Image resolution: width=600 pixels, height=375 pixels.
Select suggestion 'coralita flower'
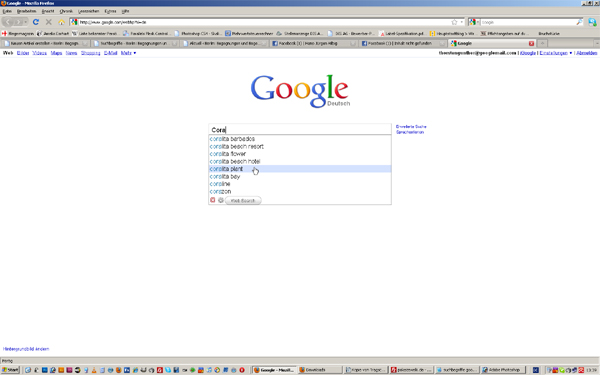pos(300,154)
